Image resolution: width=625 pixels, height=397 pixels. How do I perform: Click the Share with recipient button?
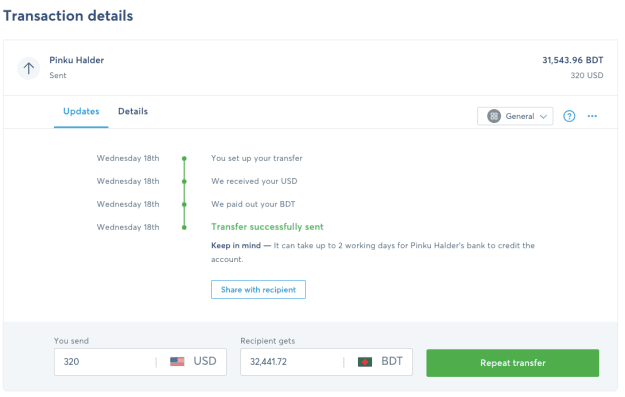tap(258, 289)
